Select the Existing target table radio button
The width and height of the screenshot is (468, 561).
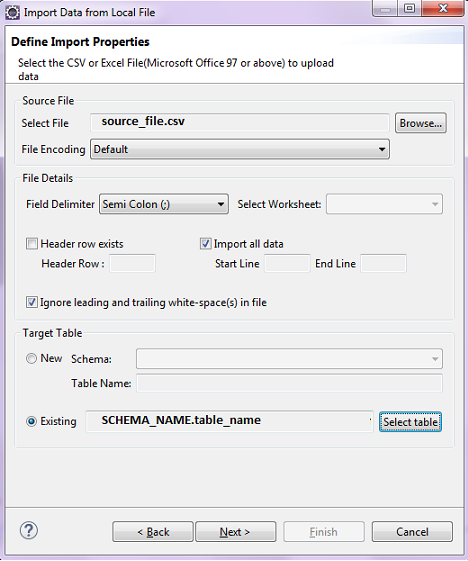coord(31,421)
